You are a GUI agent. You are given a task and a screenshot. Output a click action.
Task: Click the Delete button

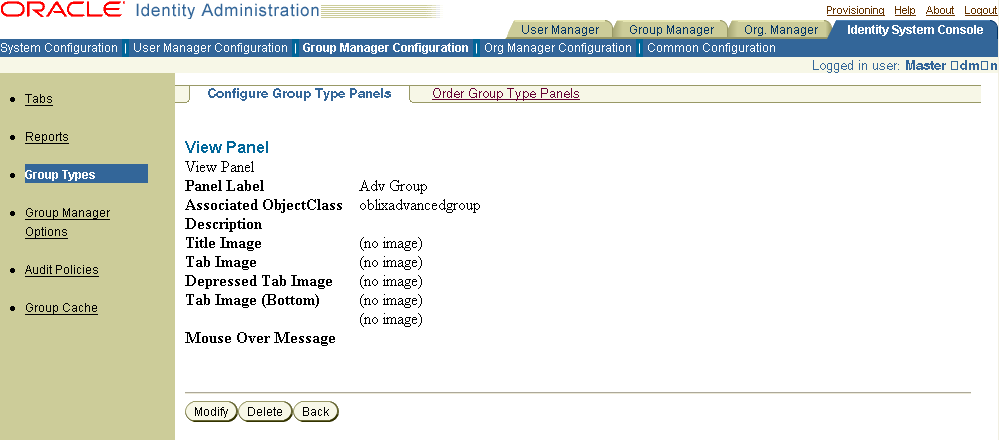pos(265,412)
